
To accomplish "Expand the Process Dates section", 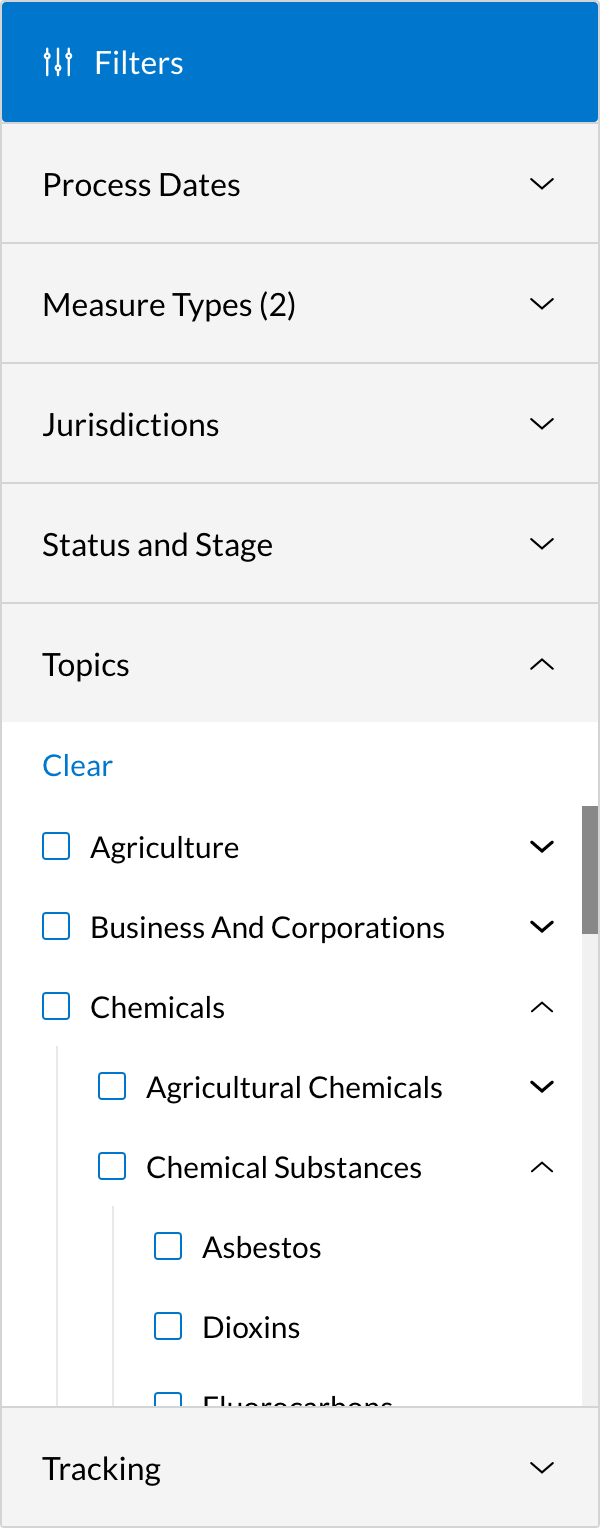I will click(541, 184).
